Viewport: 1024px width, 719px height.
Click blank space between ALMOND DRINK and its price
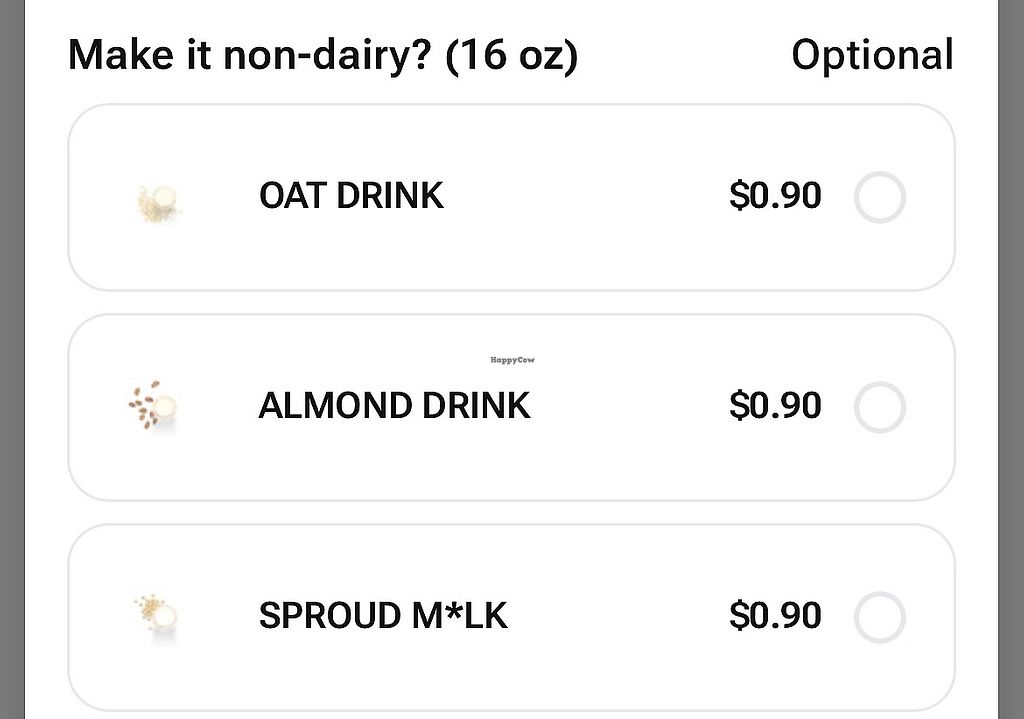point(630,407)
